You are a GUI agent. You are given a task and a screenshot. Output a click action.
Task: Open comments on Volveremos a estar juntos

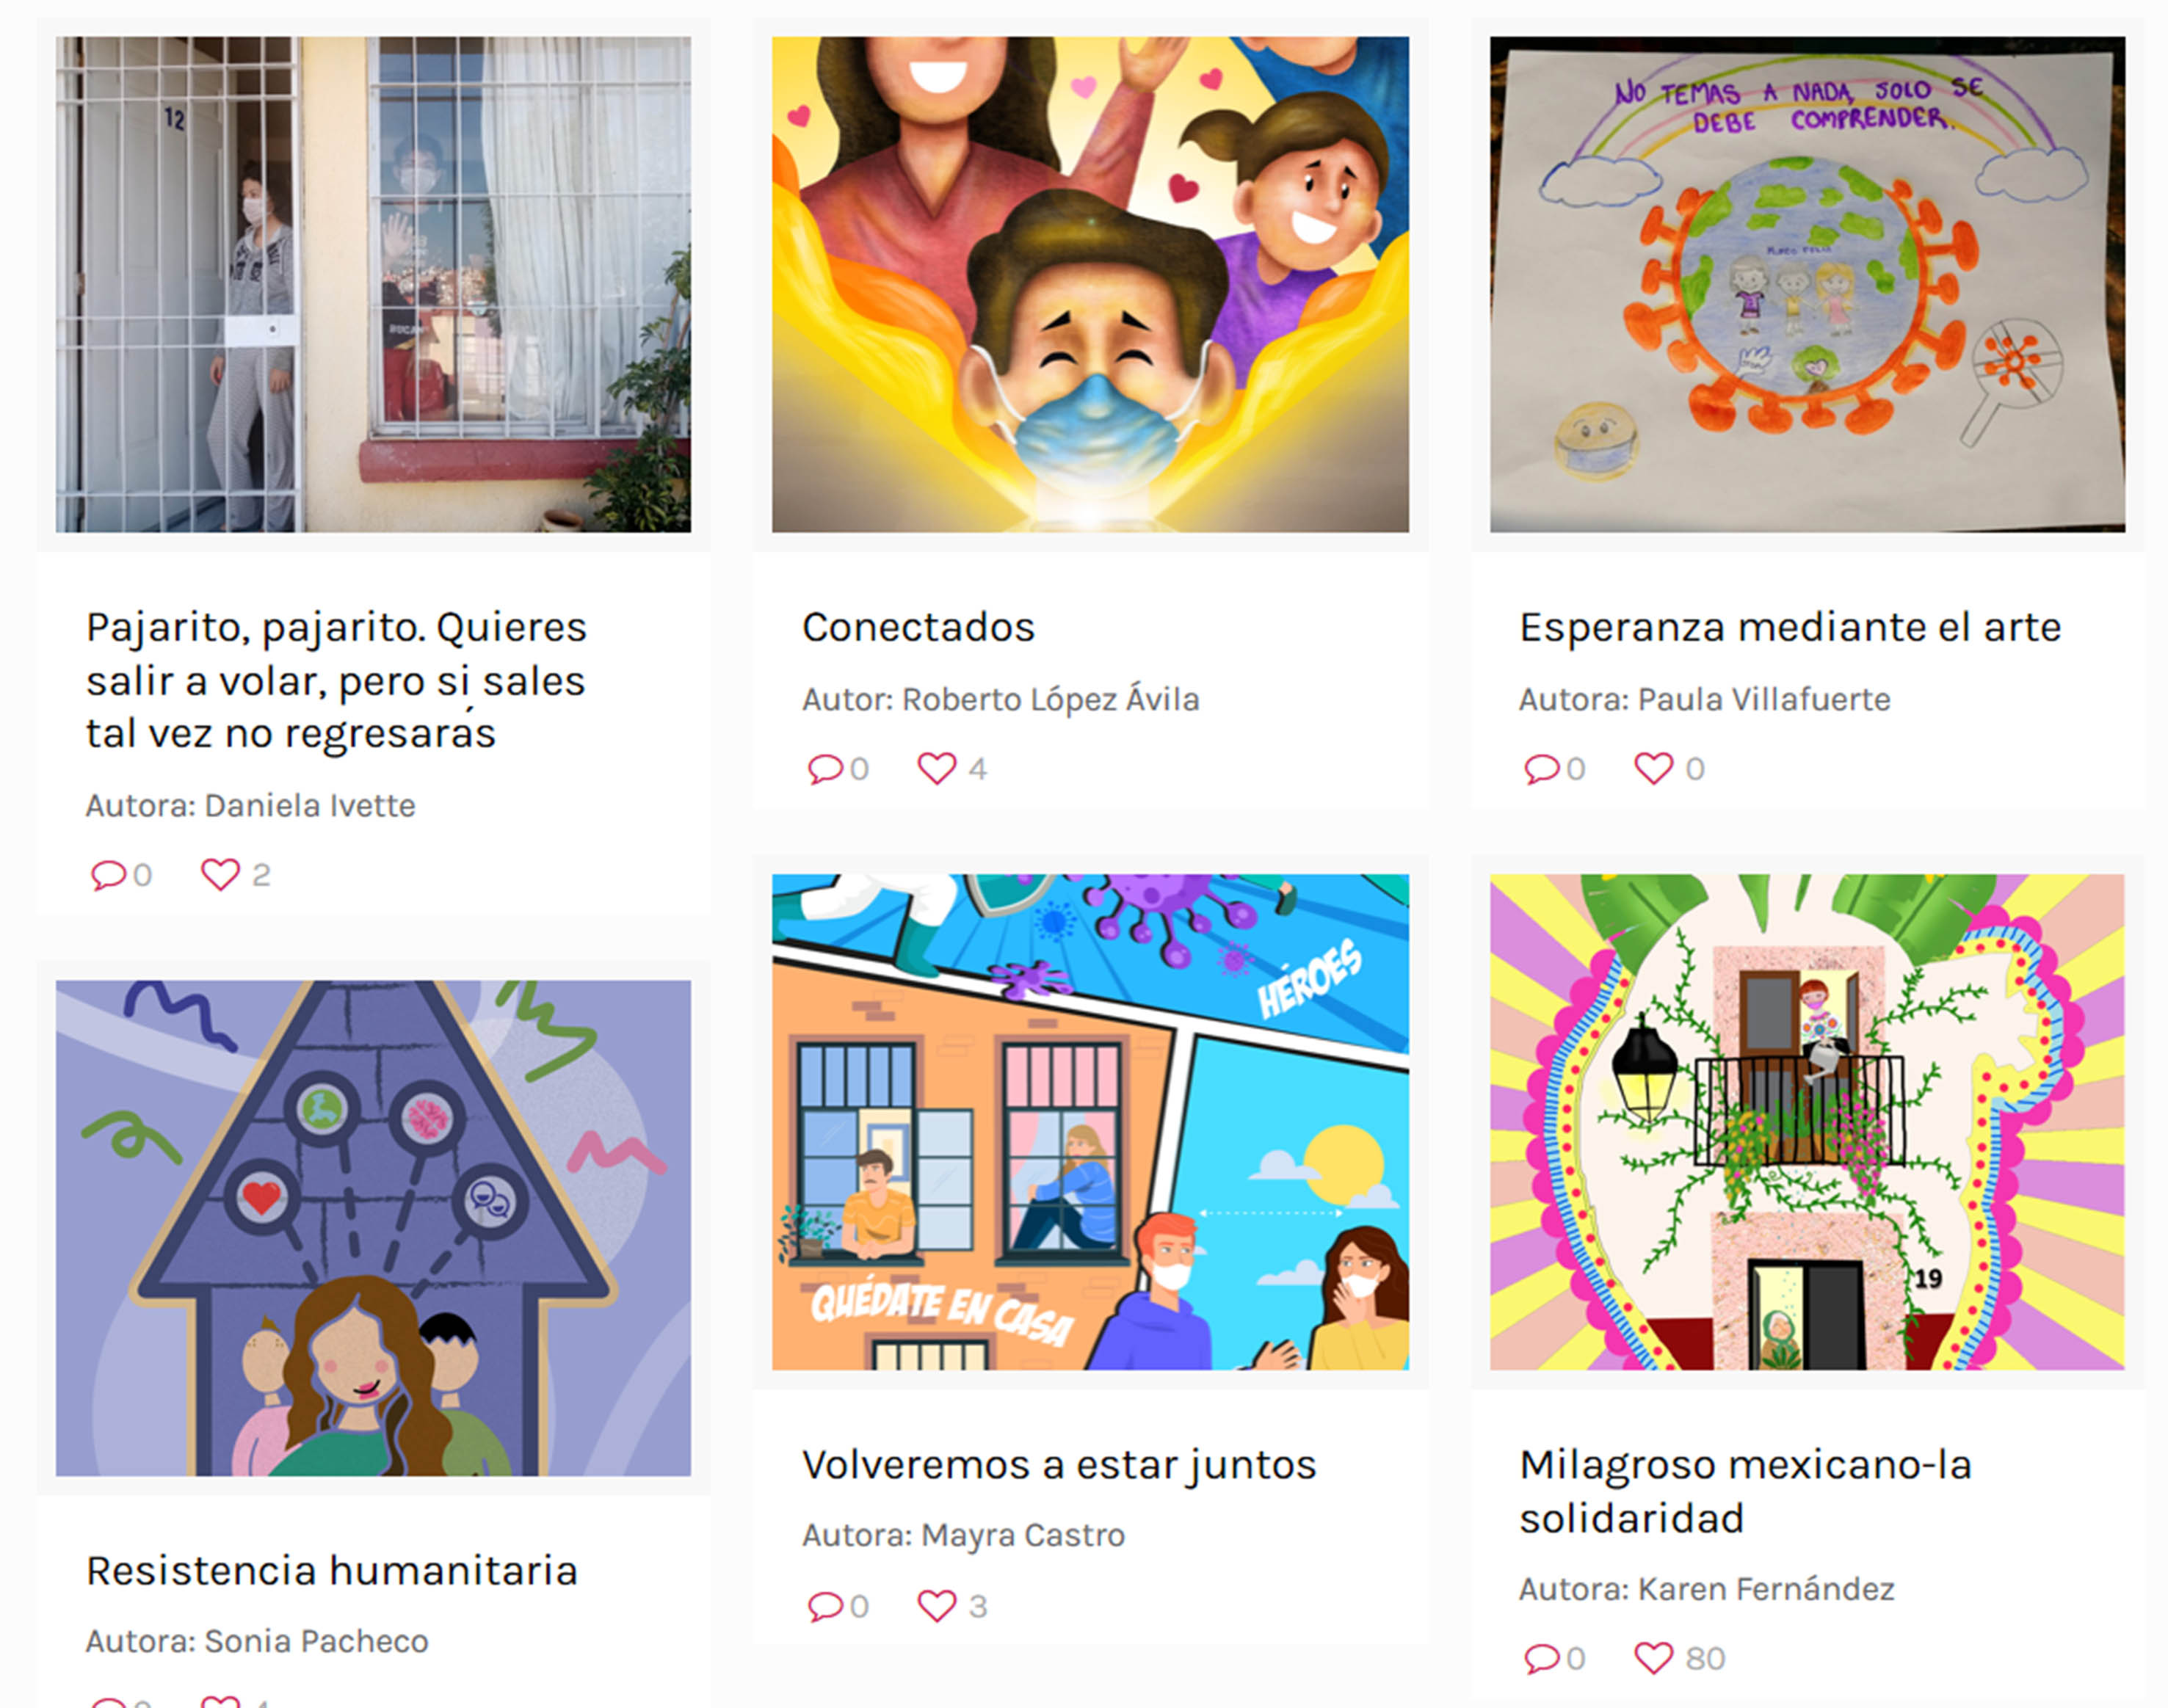point(825,1607)
